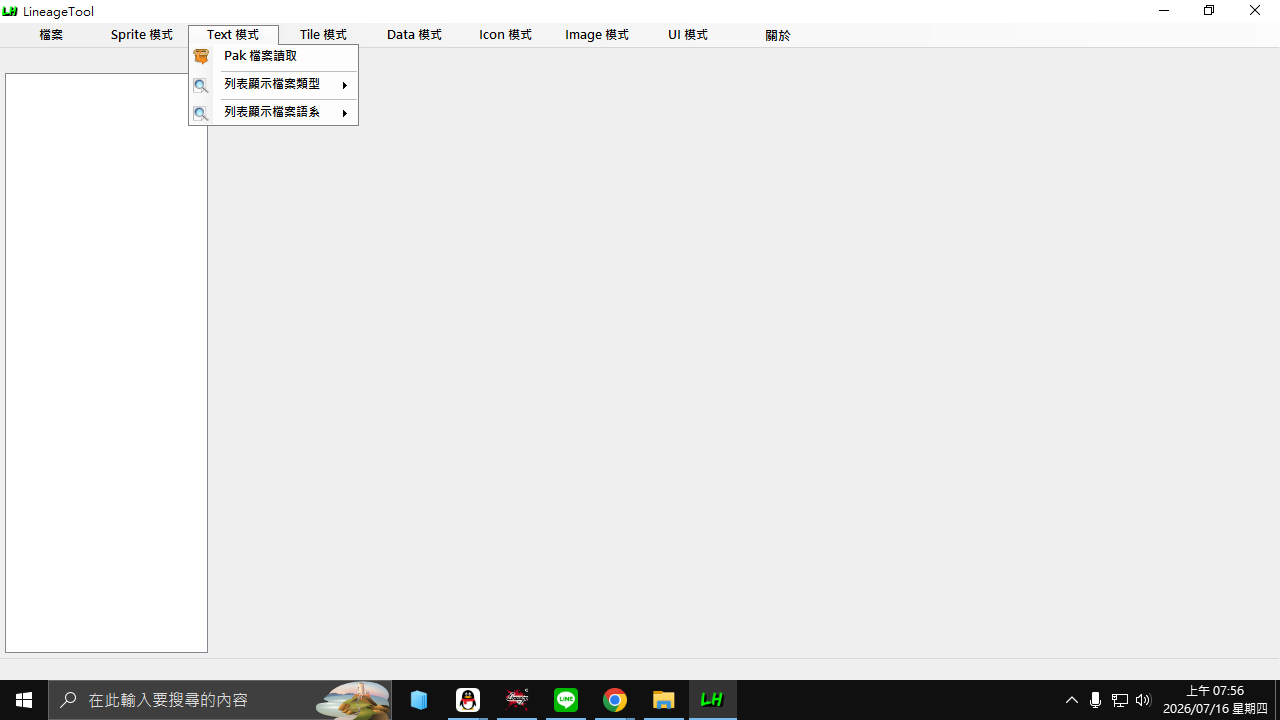Minimize the LineageTool window
This screenshot has height=720, width=1280.
(1164, 11)
